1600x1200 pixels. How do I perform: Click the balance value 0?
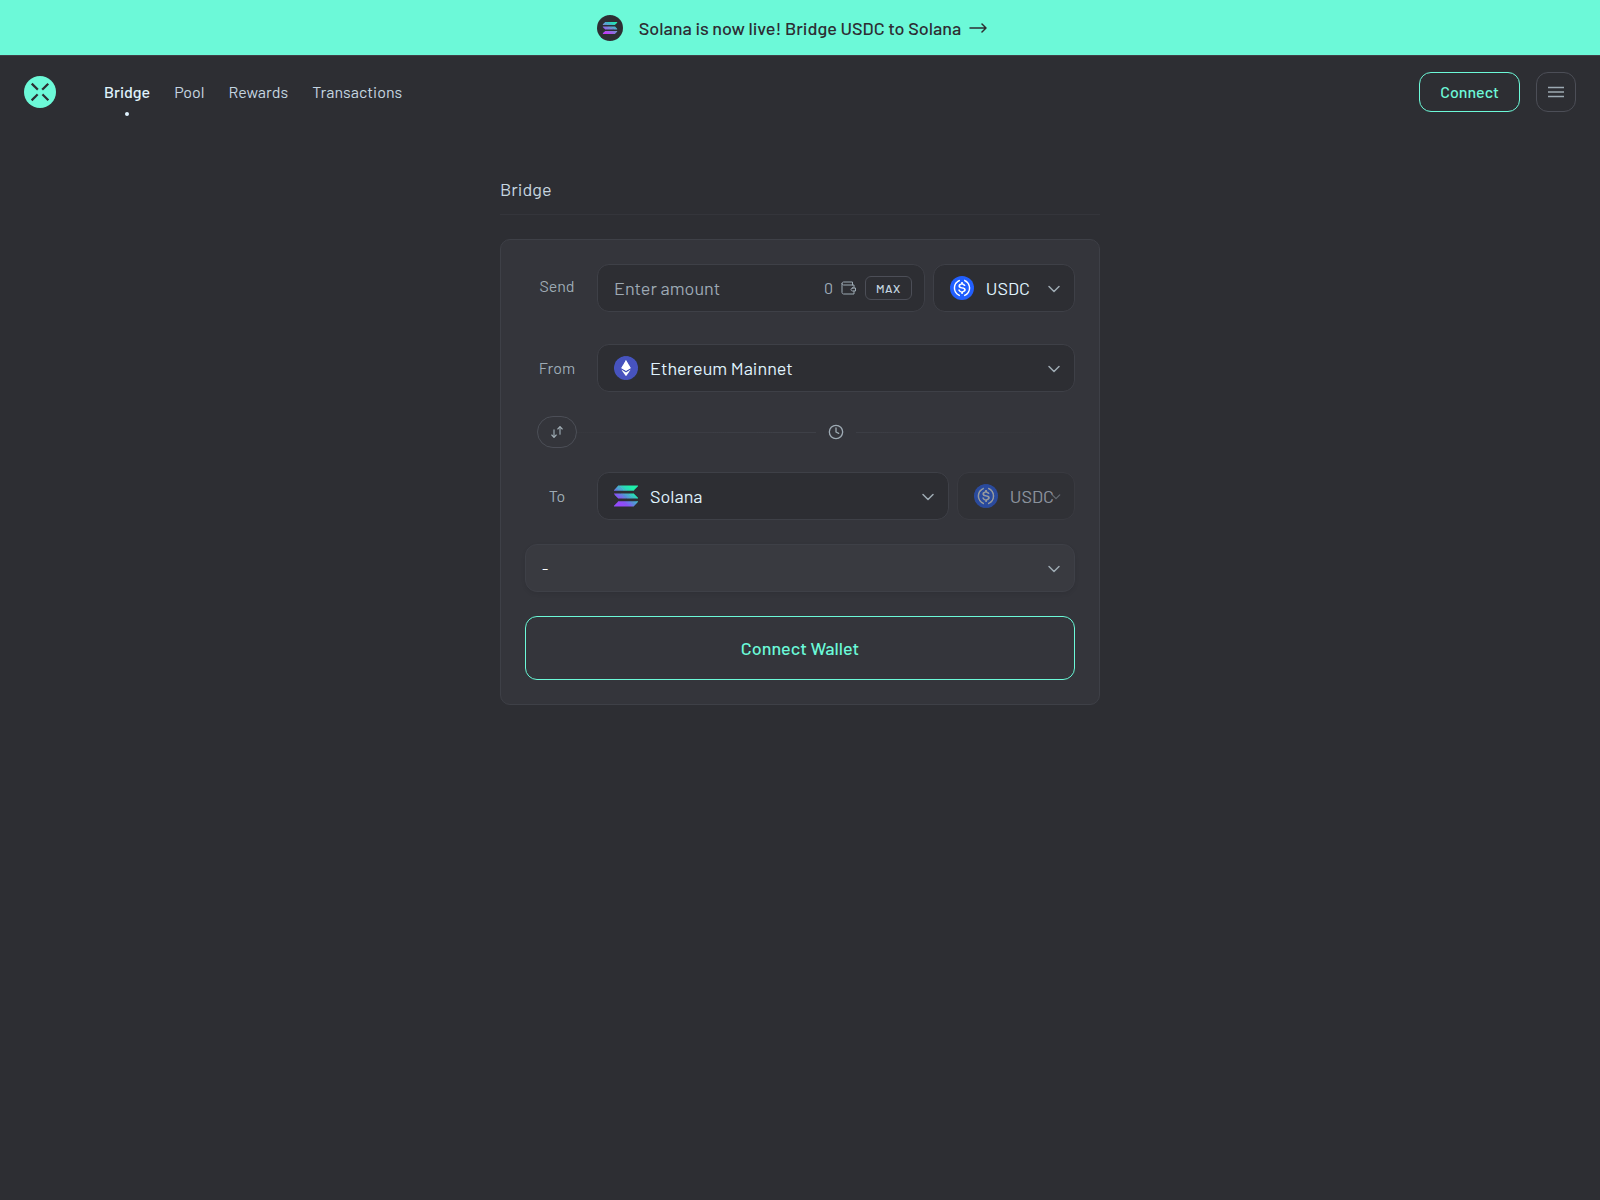coord(828,288)
